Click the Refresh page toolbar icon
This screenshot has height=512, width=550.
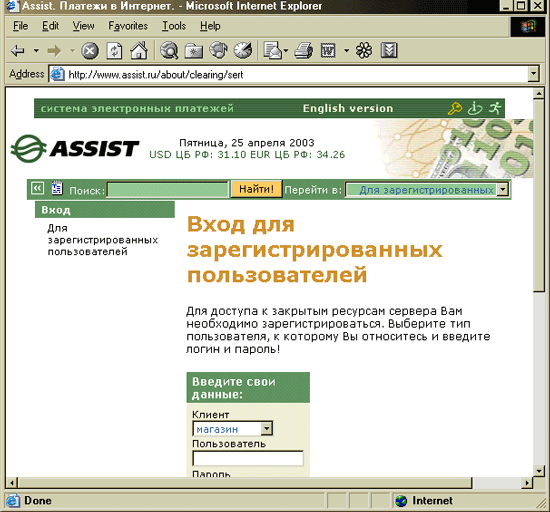(114, 51)
